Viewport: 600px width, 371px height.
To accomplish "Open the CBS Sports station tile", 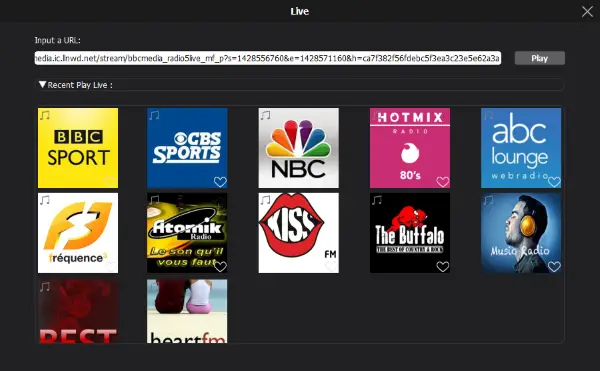I will pyautogui.click(x=187, y=148).
